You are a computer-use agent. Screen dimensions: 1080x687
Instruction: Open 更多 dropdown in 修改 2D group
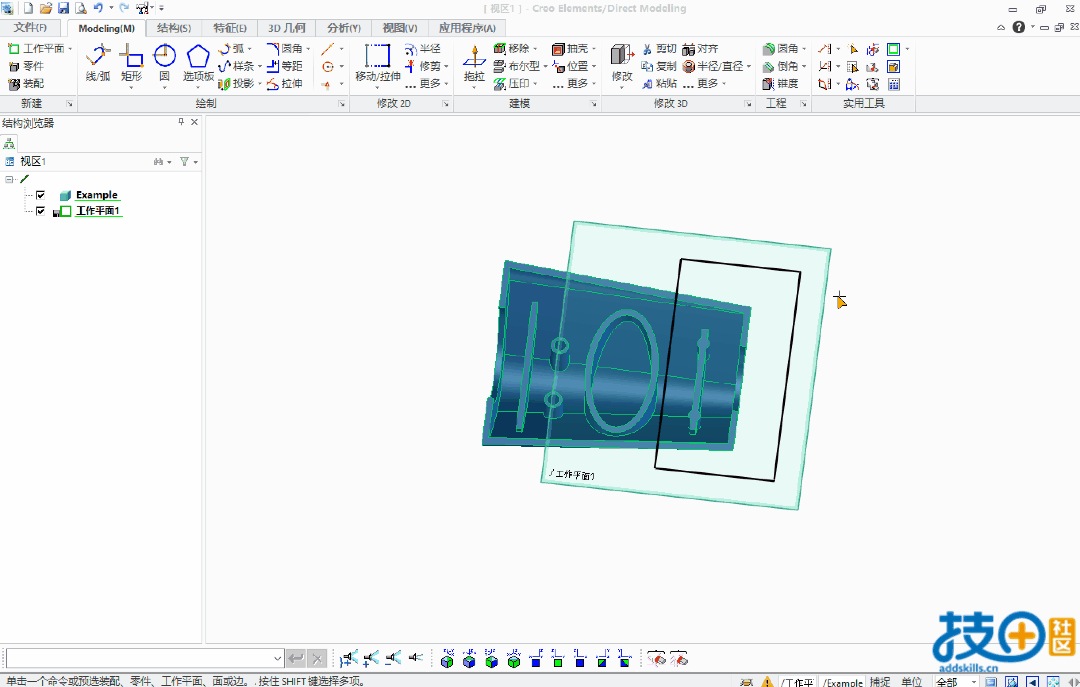(427, 83)
